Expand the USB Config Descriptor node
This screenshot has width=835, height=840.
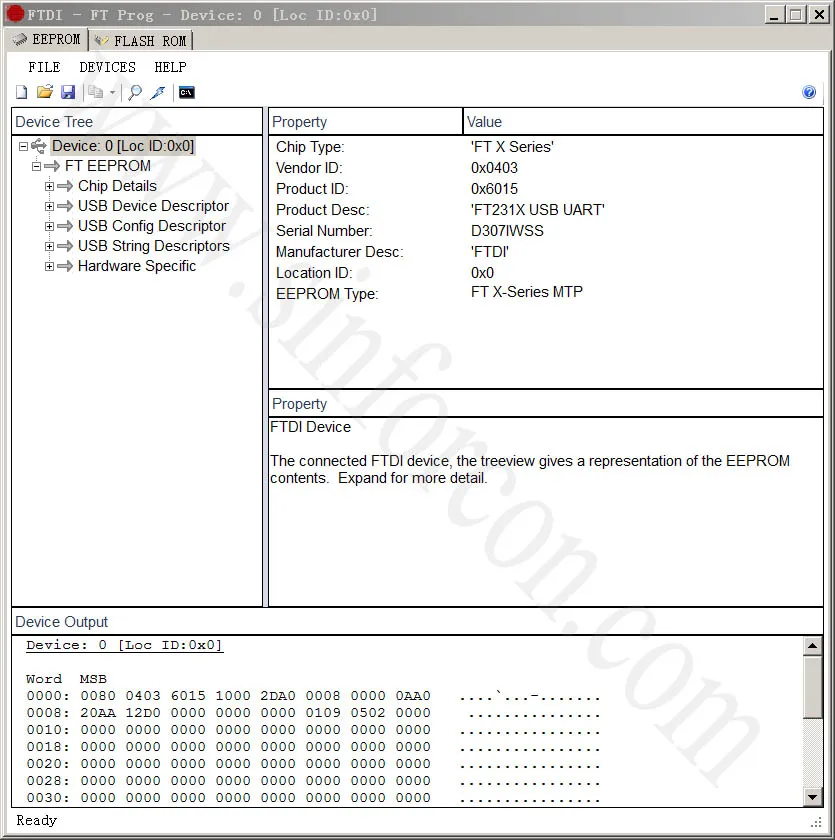click(49, 226)
